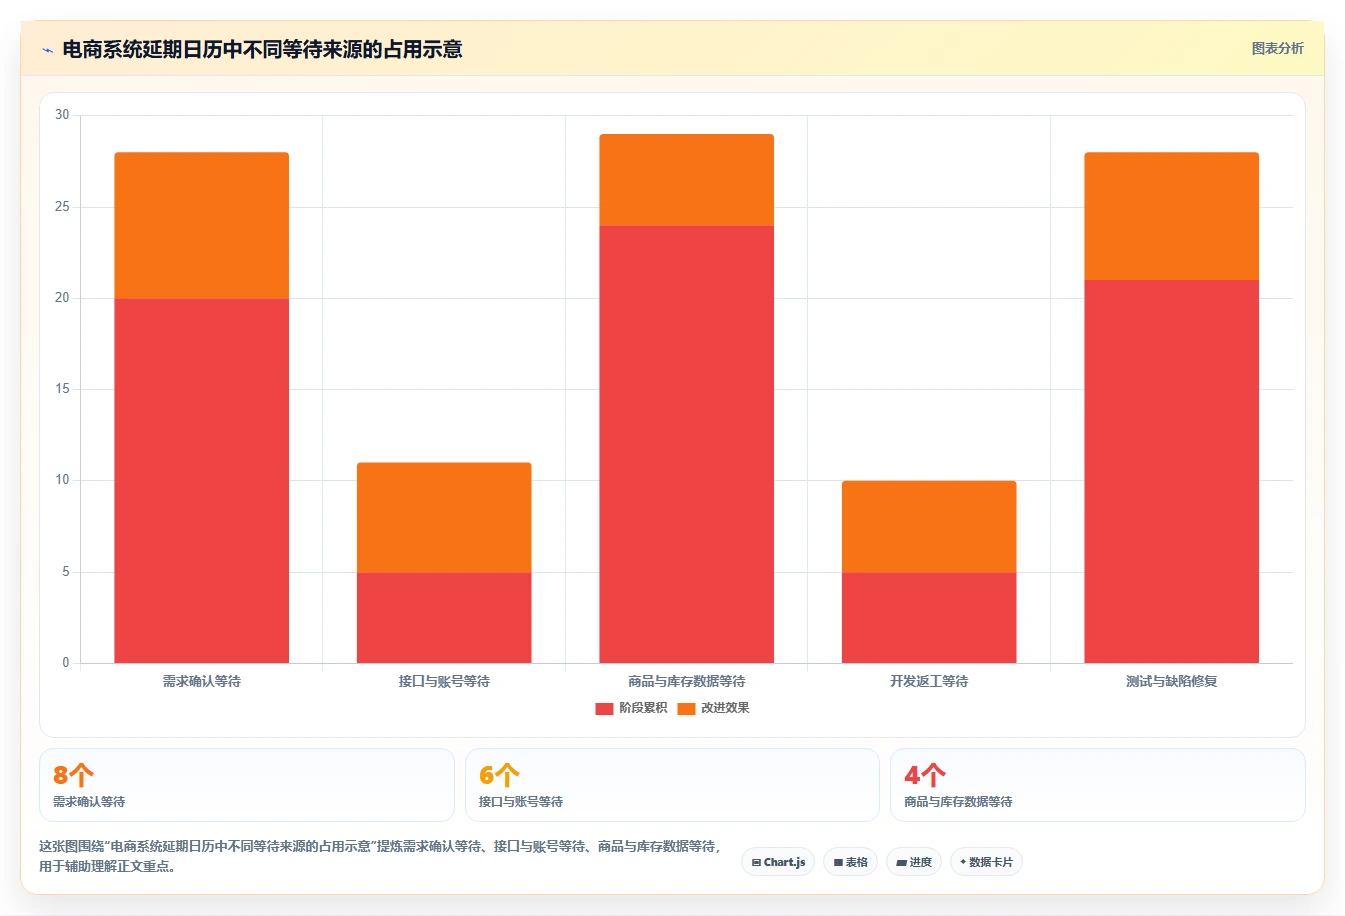Click the orange bar segment for 需求确认等待
1345x916 pixels.
coord(202,225)
